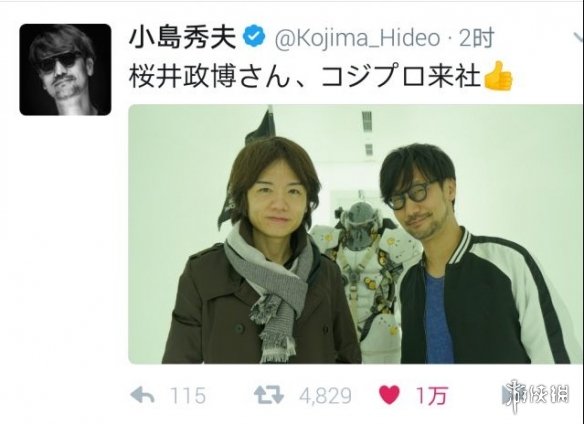Toggle the red heart like icon

389,395
